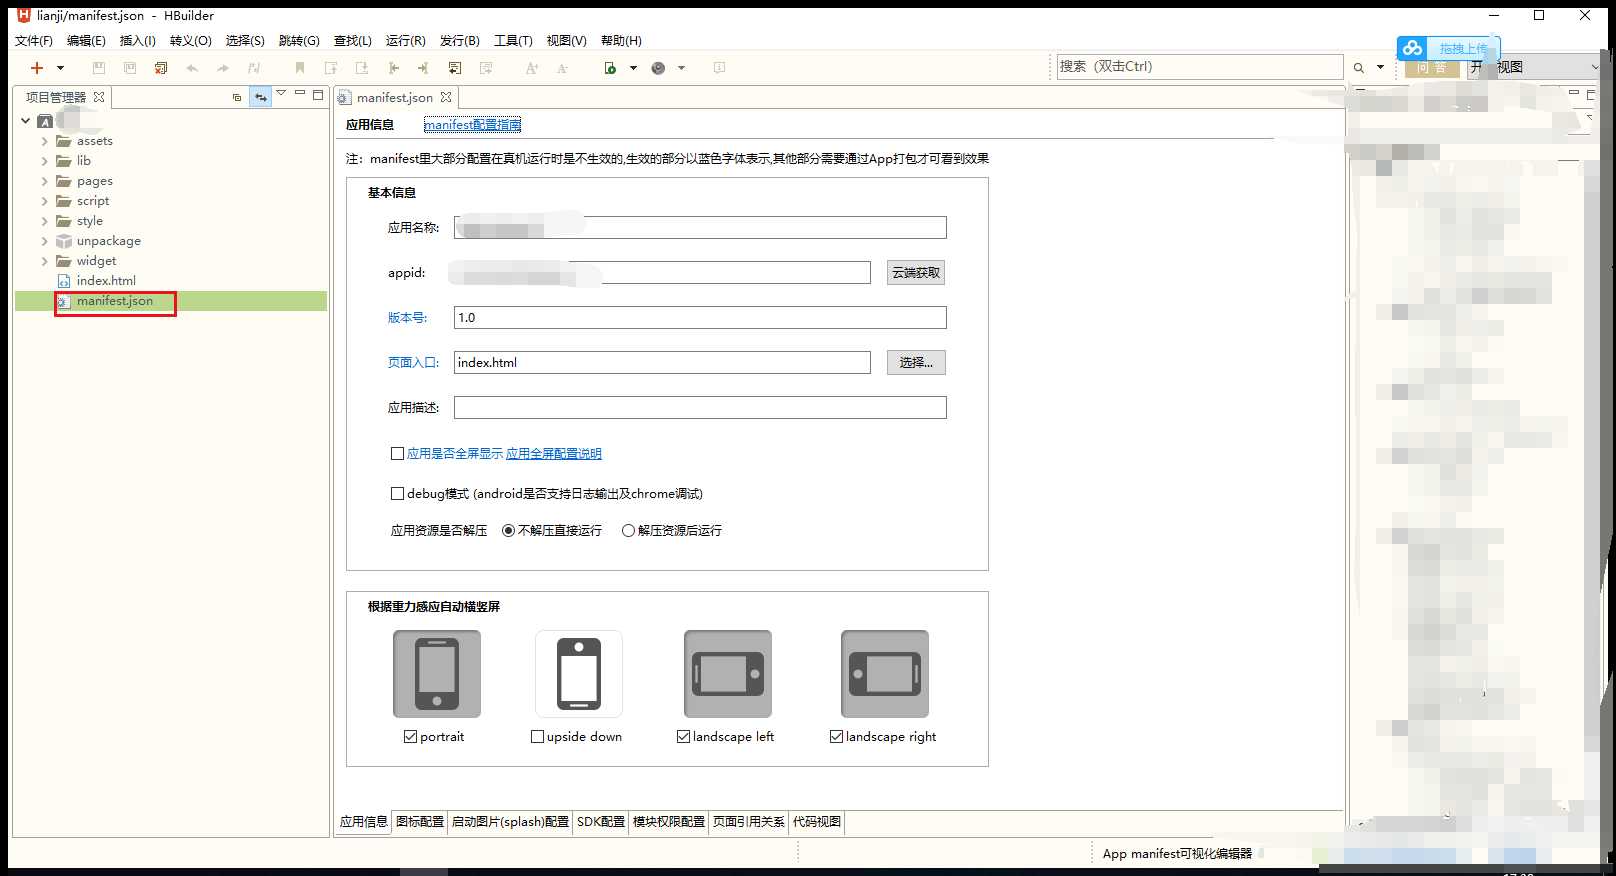This screenshot has height=876, width=1616.
Task: Click the go-to-last-edit-location icon
Action: click(455, 68)
